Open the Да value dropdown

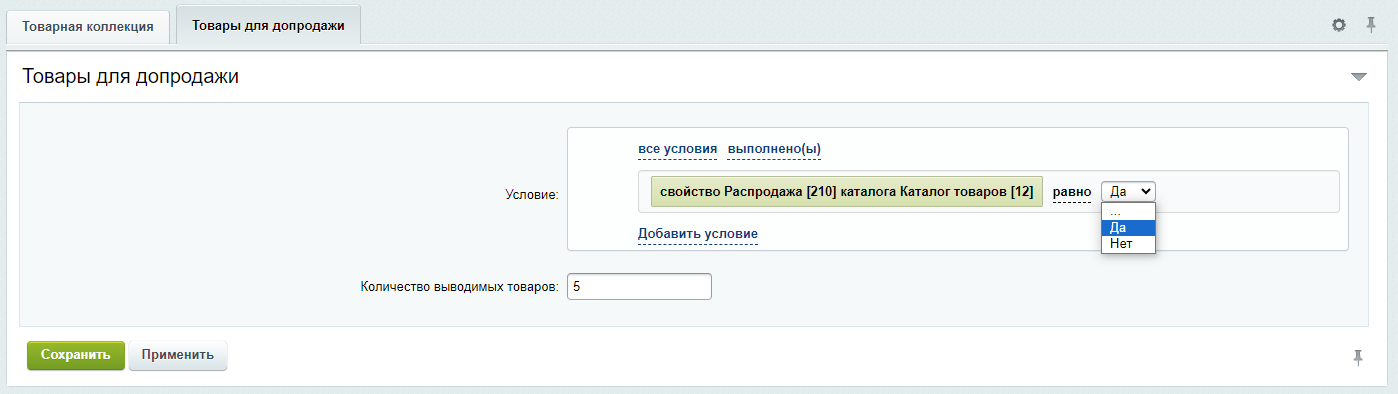tap(1128, 191)
